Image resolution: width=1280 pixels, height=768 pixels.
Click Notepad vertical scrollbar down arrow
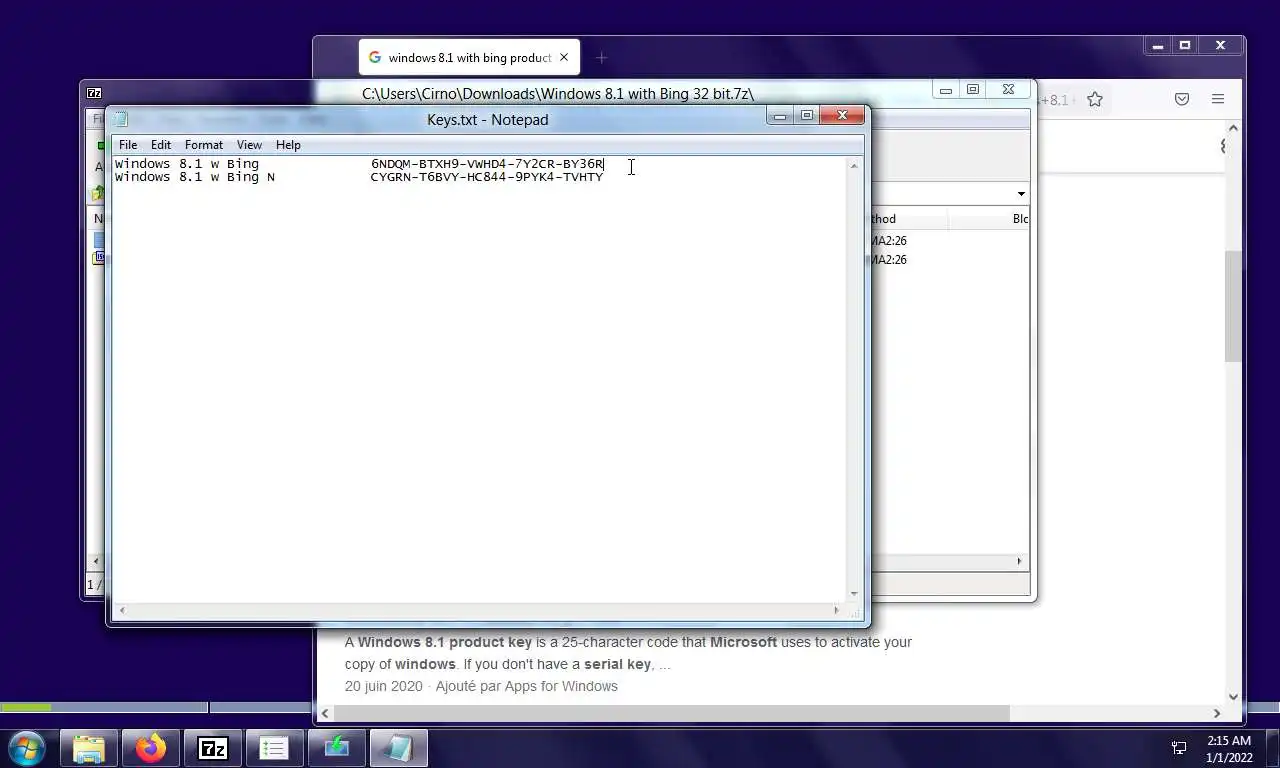coord(854,594)
